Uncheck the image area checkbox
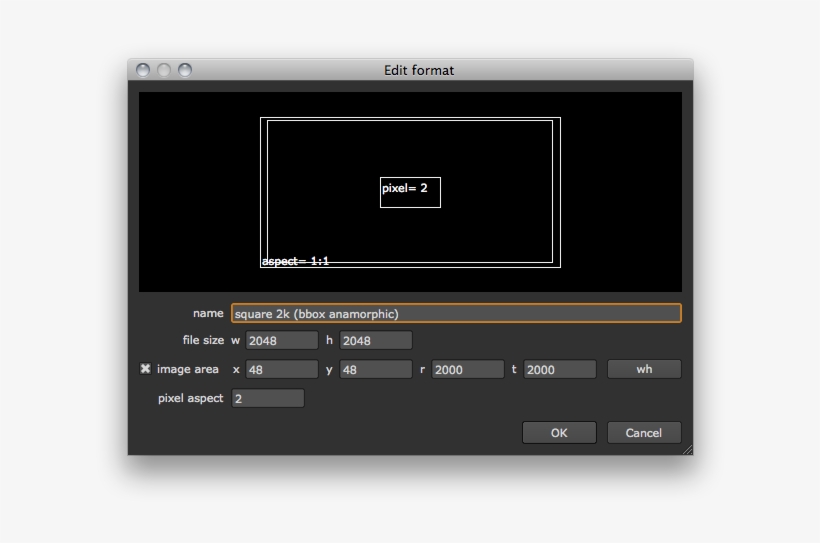The width and height of the screenshot is (820, 543). pos(145,369)
